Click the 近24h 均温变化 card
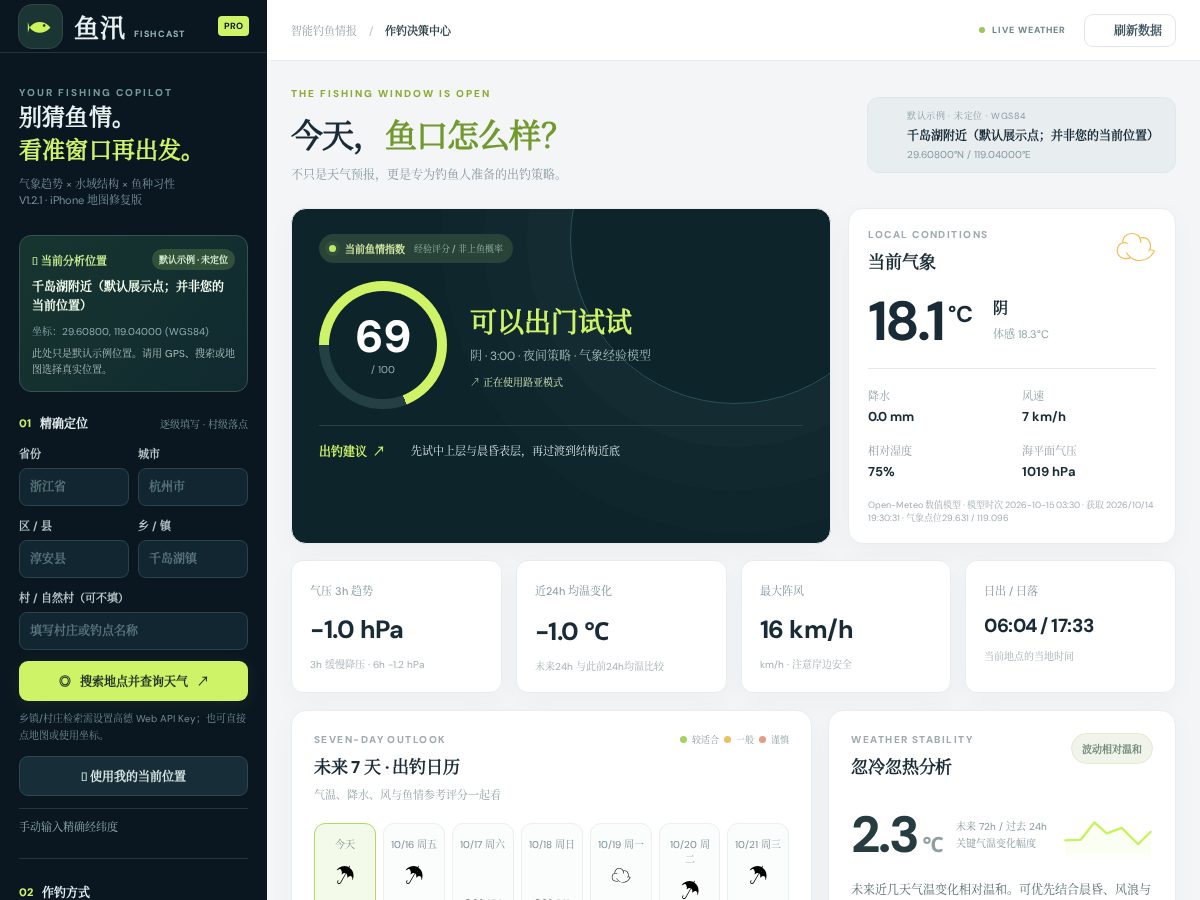The height and width of the screenshot is (900, 1200). coord(621,626)
